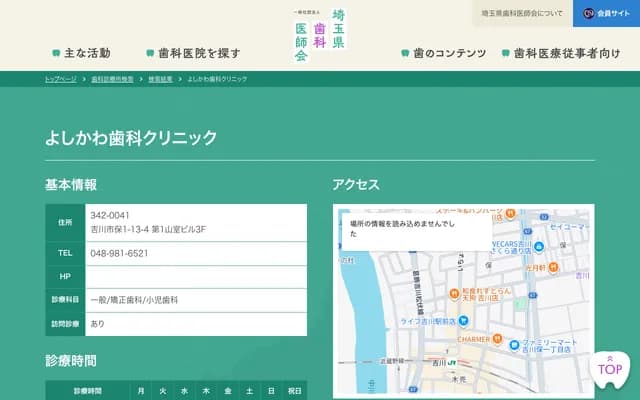Click the ファミリーマート store map marker
The width and height of the screenshot is (640, 400).
pyautogui.click(x=514, y=343)
